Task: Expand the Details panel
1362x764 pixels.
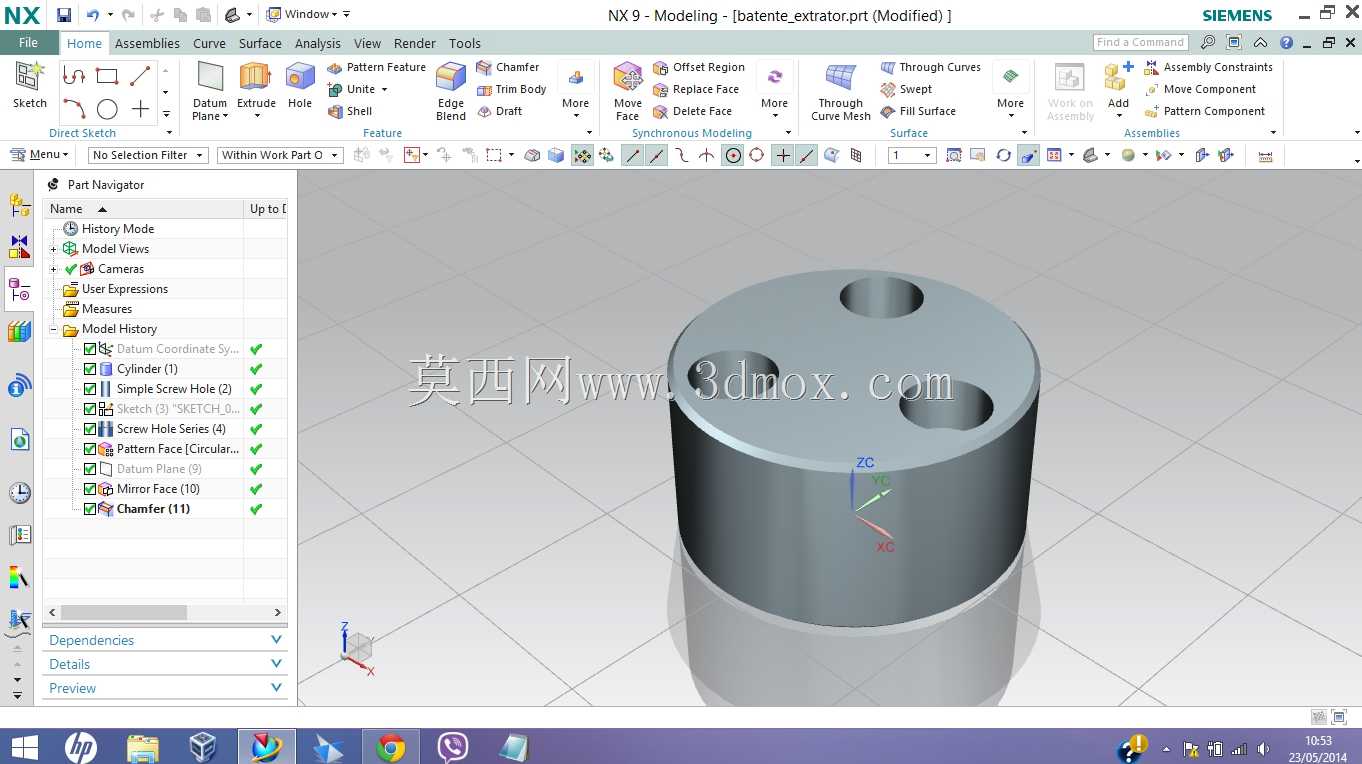Action: click(166, 664)
